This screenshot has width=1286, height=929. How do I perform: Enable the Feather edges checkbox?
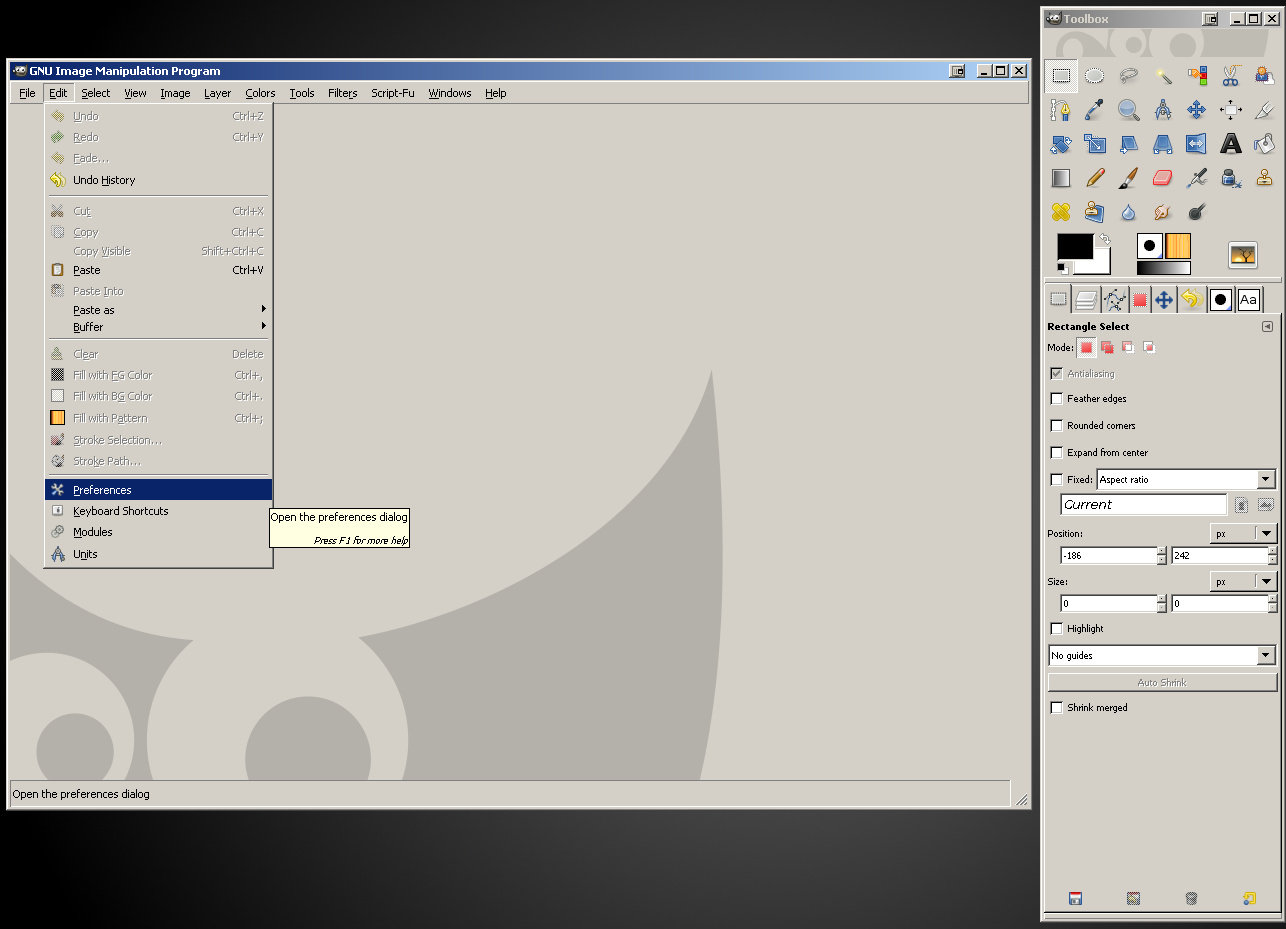pyautogui.click(x=1056, y=398)
